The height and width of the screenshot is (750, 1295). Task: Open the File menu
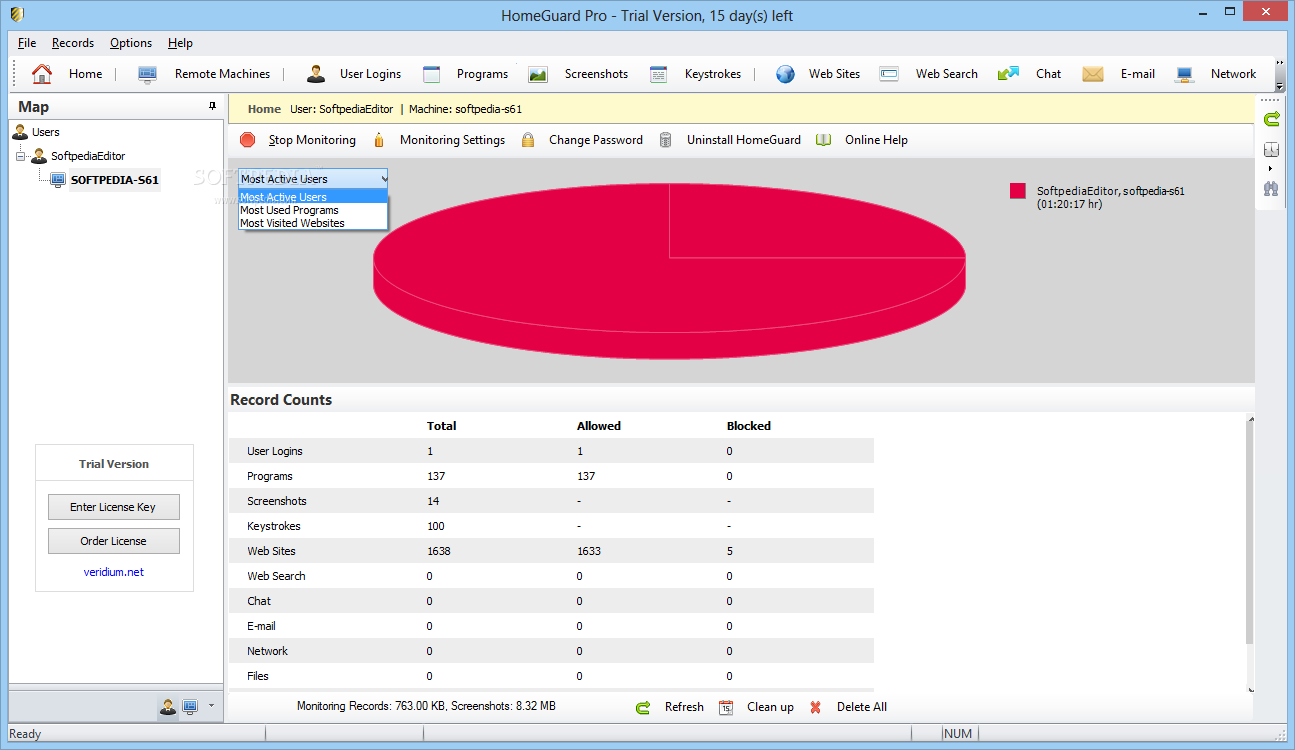(x=27, y=43)
